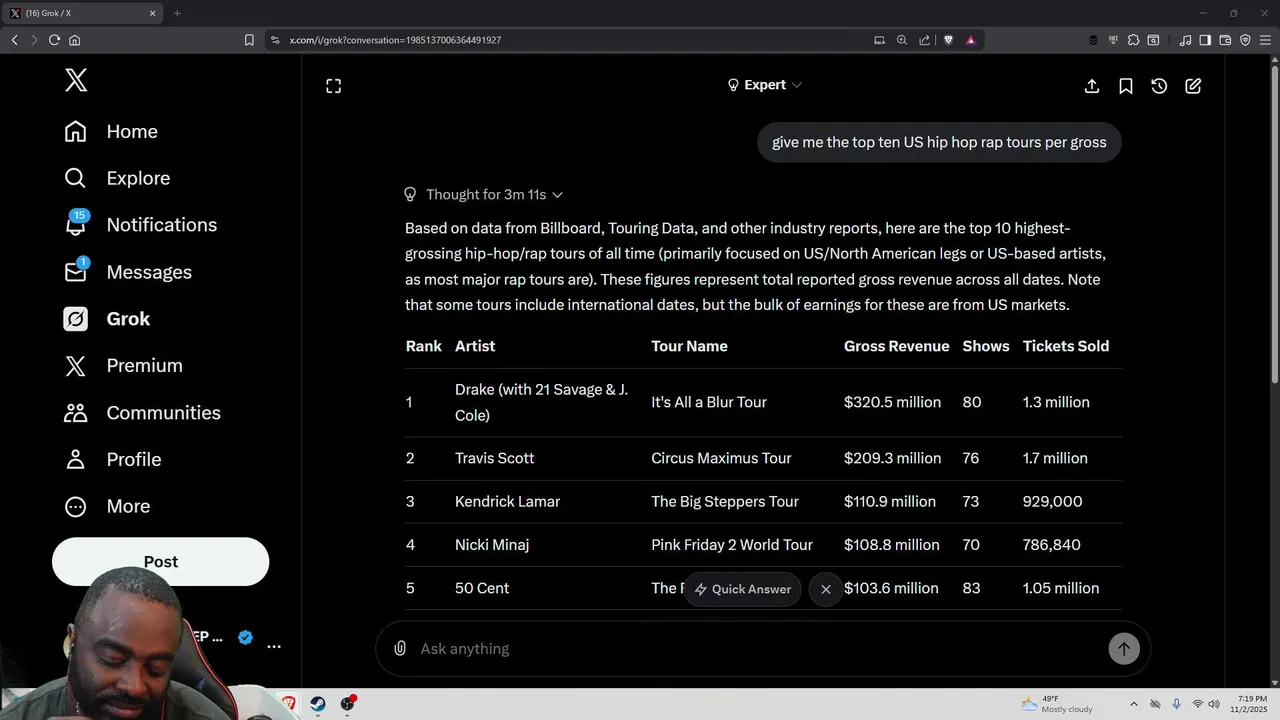Screen dimensions: 1280x720
Task: Open the browser hamburger menu
Action: tap(1265, 40)
